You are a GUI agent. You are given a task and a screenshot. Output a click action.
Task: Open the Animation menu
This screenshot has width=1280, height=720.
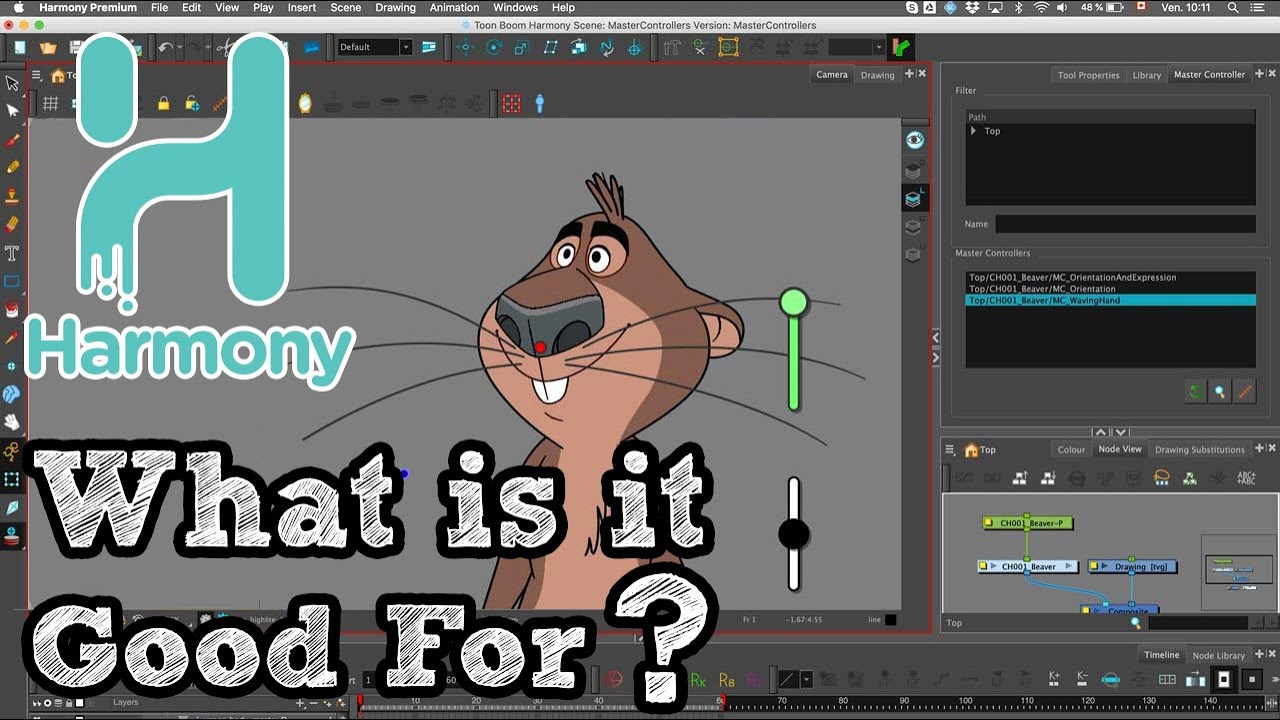[454, 7]
